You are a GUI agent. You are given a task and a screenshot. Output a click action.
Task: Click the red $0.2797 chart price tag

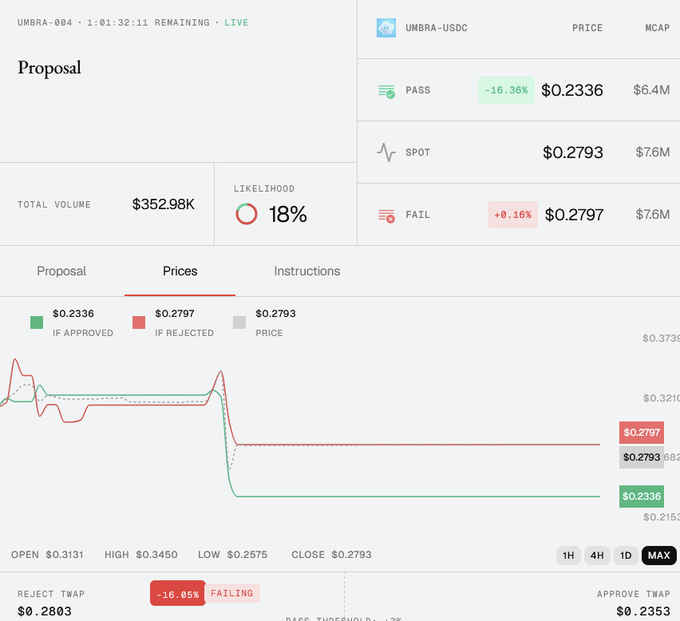pyautogui.click(x=641, y=432)
